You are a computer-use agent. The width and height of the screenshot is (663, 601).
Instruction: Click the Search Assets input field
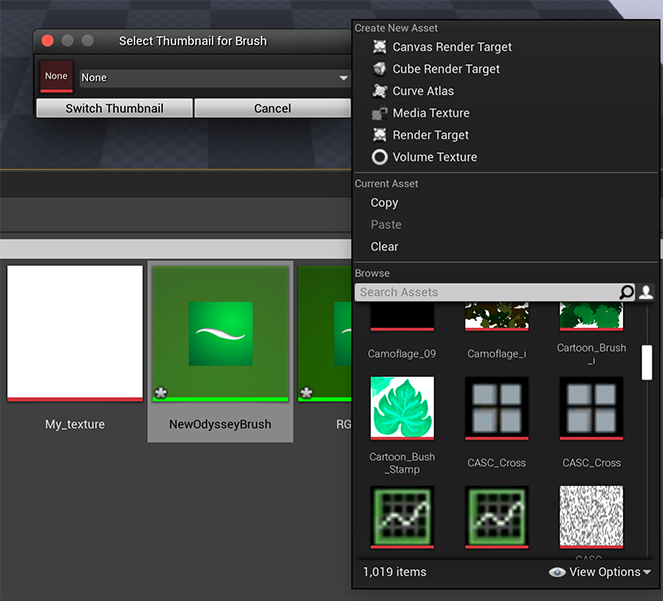pos(487,292)
